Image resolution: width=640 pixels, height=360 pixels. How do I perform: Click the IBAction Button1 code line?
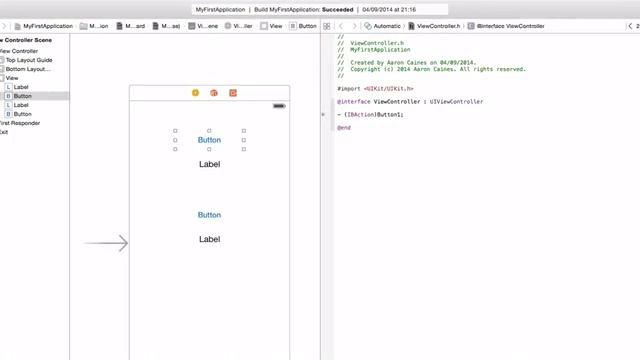(x=370, y=115)
